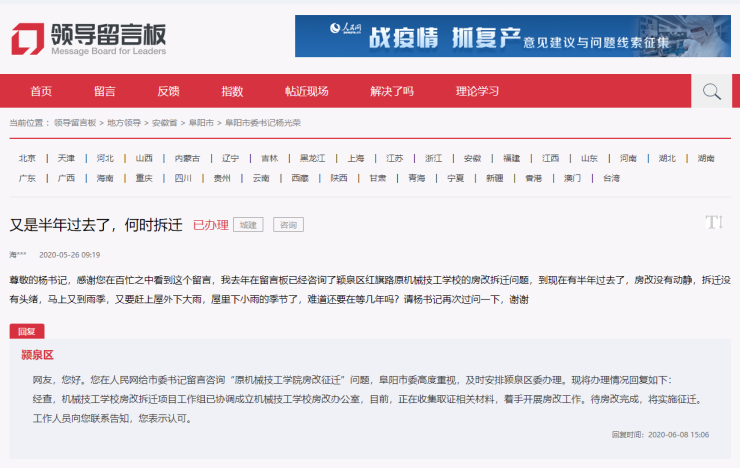740x468 pixels.
Task: Select the 台湾 region link
Action: point(611,178)
